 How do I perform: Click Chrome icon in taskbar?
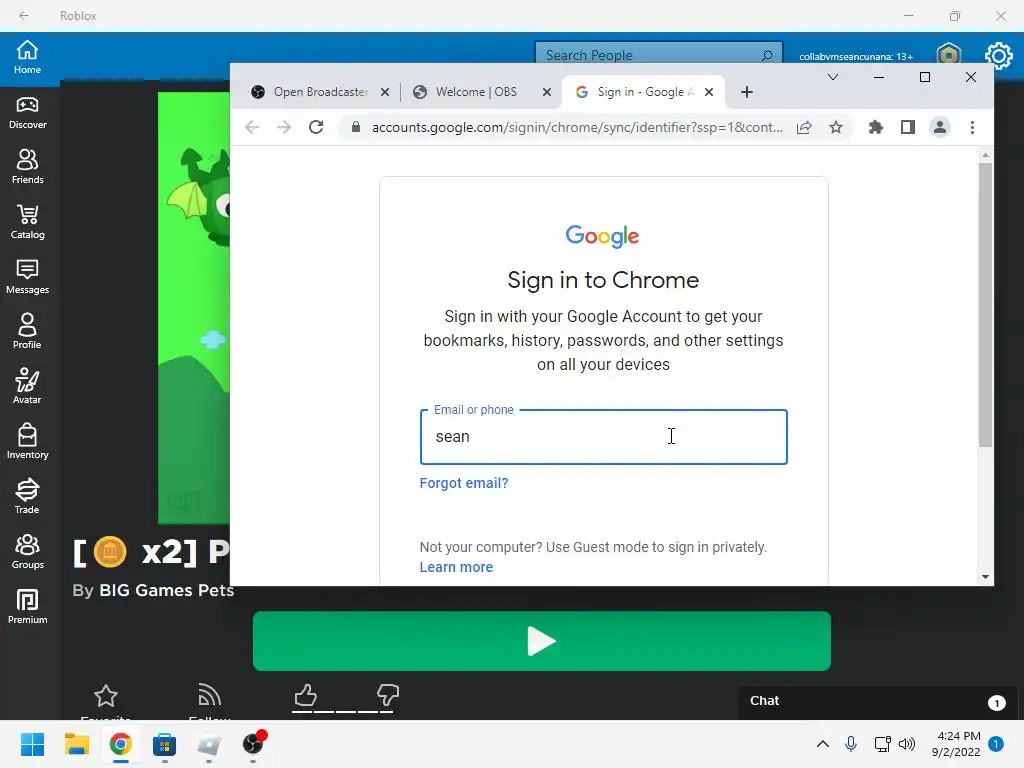tap(120, 744)
